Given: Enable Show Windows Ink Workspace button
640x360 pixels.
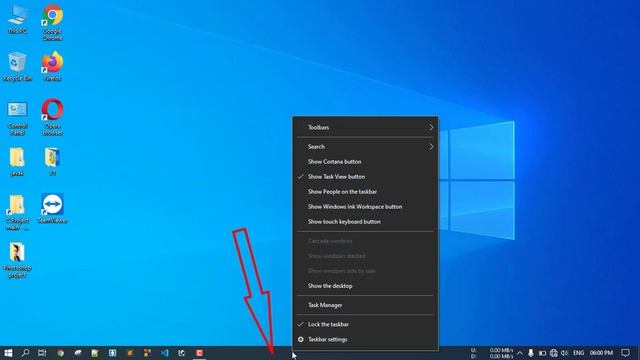Looking at the screenshot, I should tap(365, 207).
